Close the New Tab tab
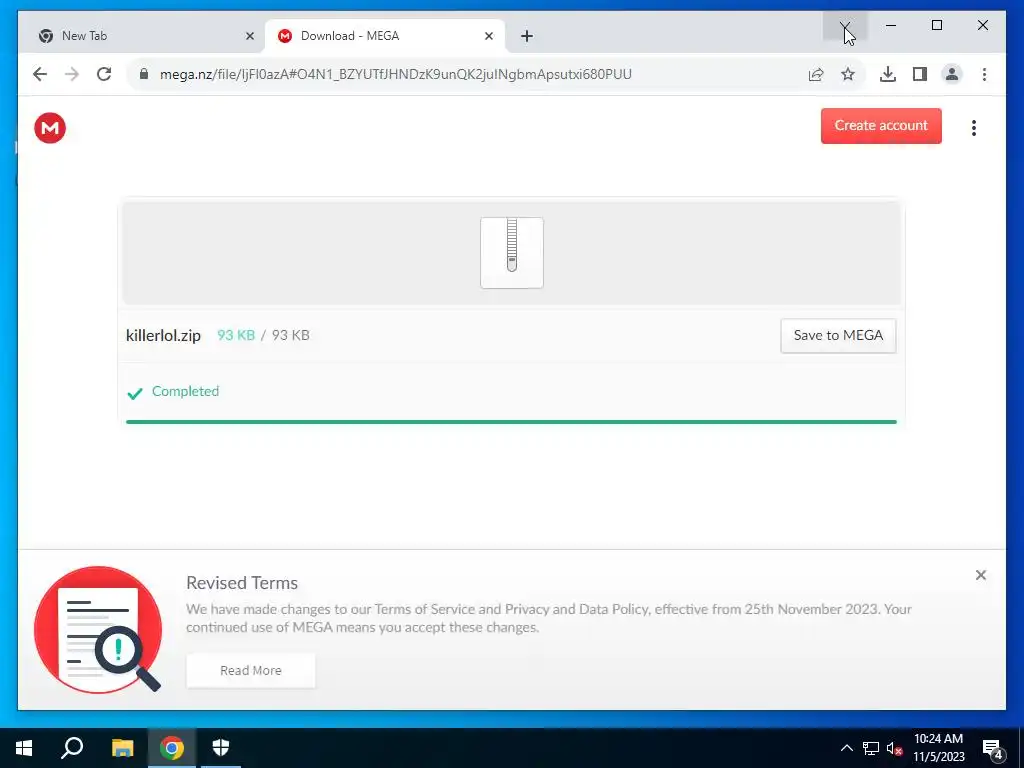The width and height of the screenshot is (1024, 768). [249, 36]
